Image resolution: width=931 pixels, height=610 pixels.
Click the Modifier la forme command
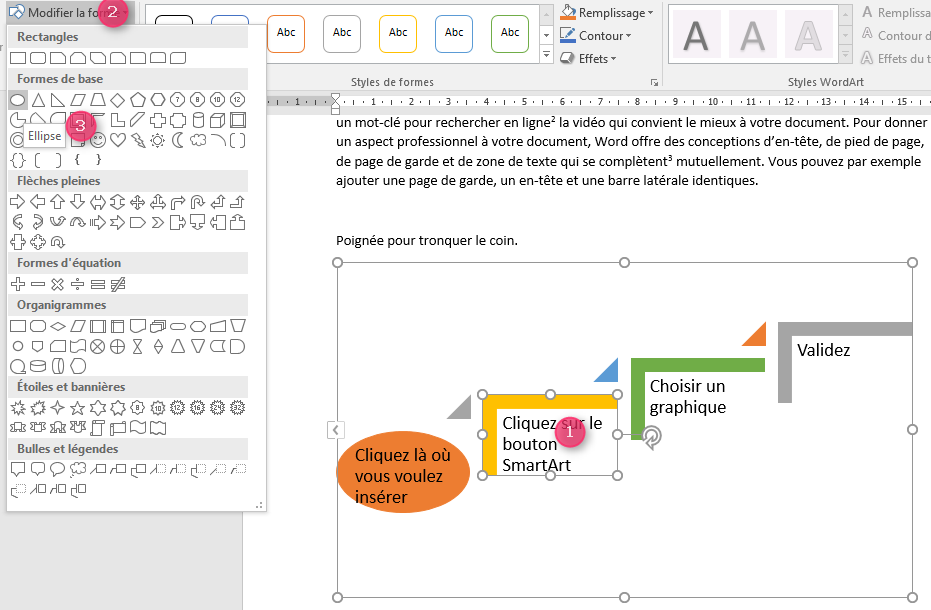pyautogui.click(x=60, y=12)
